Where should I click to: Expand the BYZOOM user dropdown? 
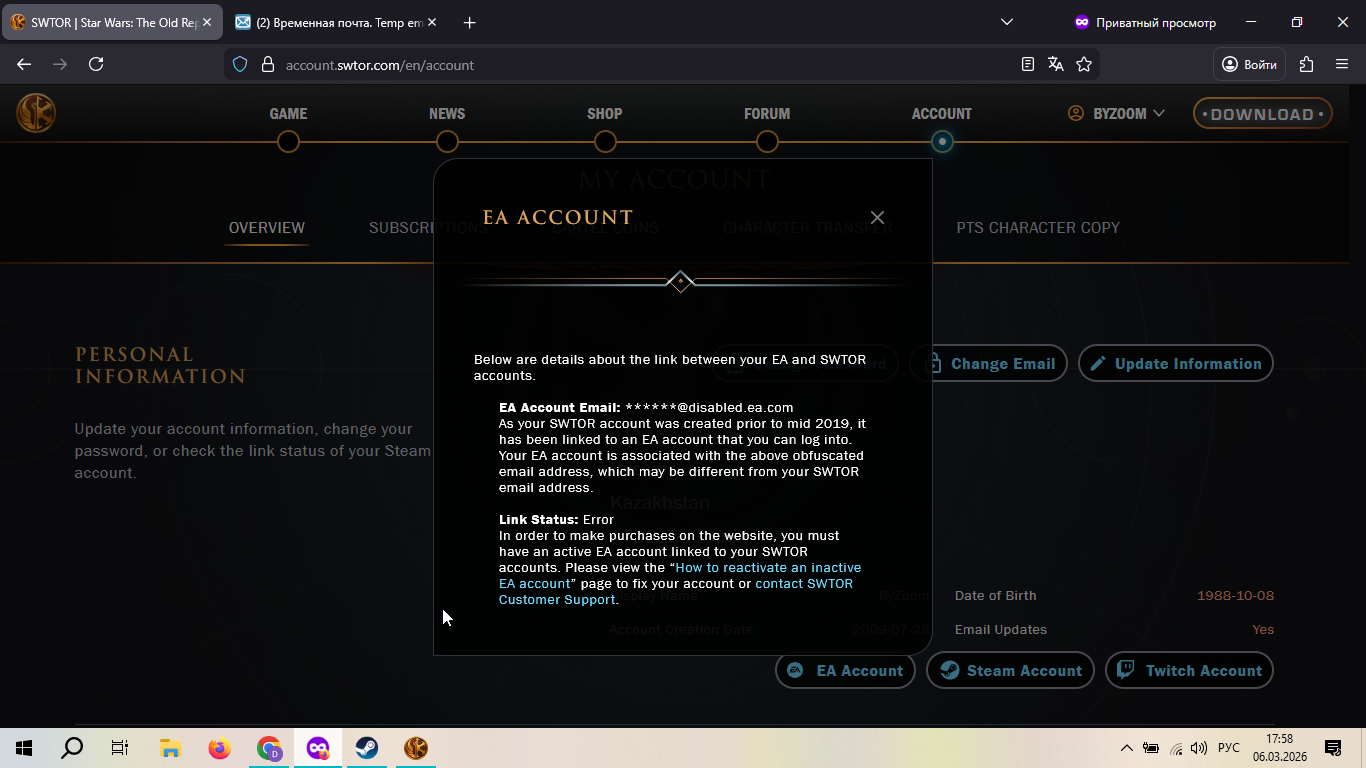[1116, 114]
